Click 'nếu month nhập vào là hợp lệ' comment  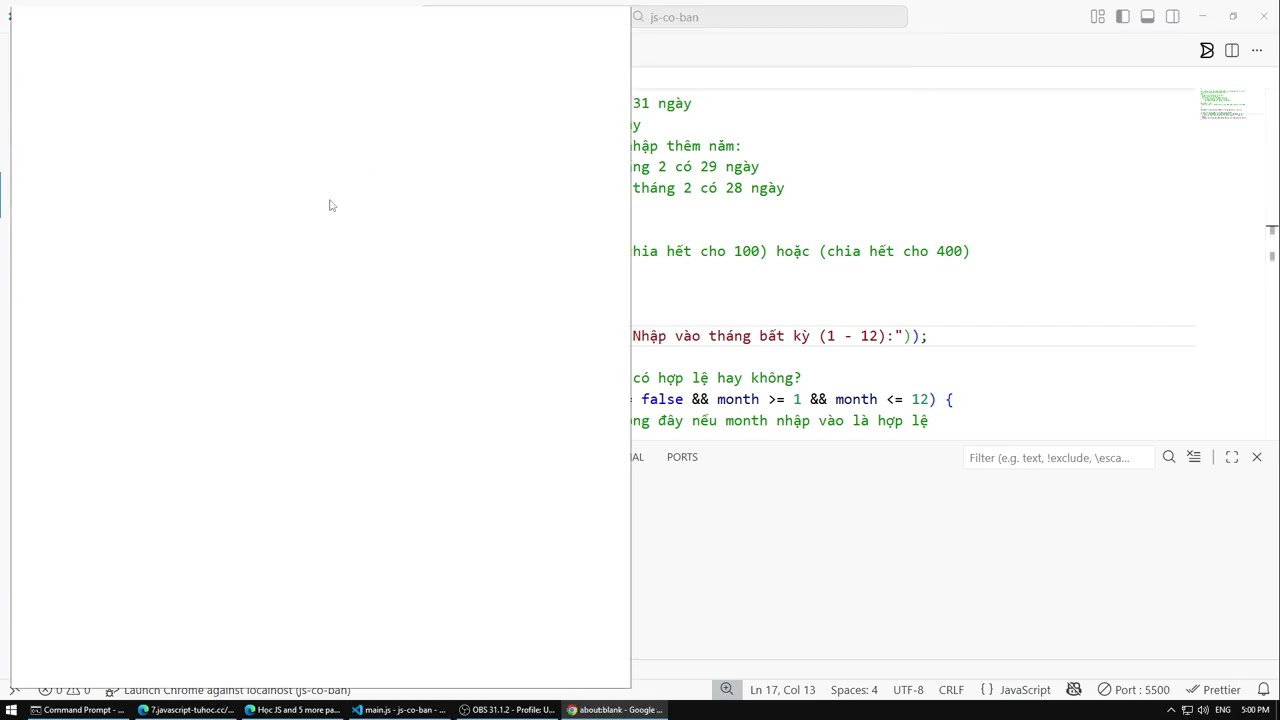point(780,421)
